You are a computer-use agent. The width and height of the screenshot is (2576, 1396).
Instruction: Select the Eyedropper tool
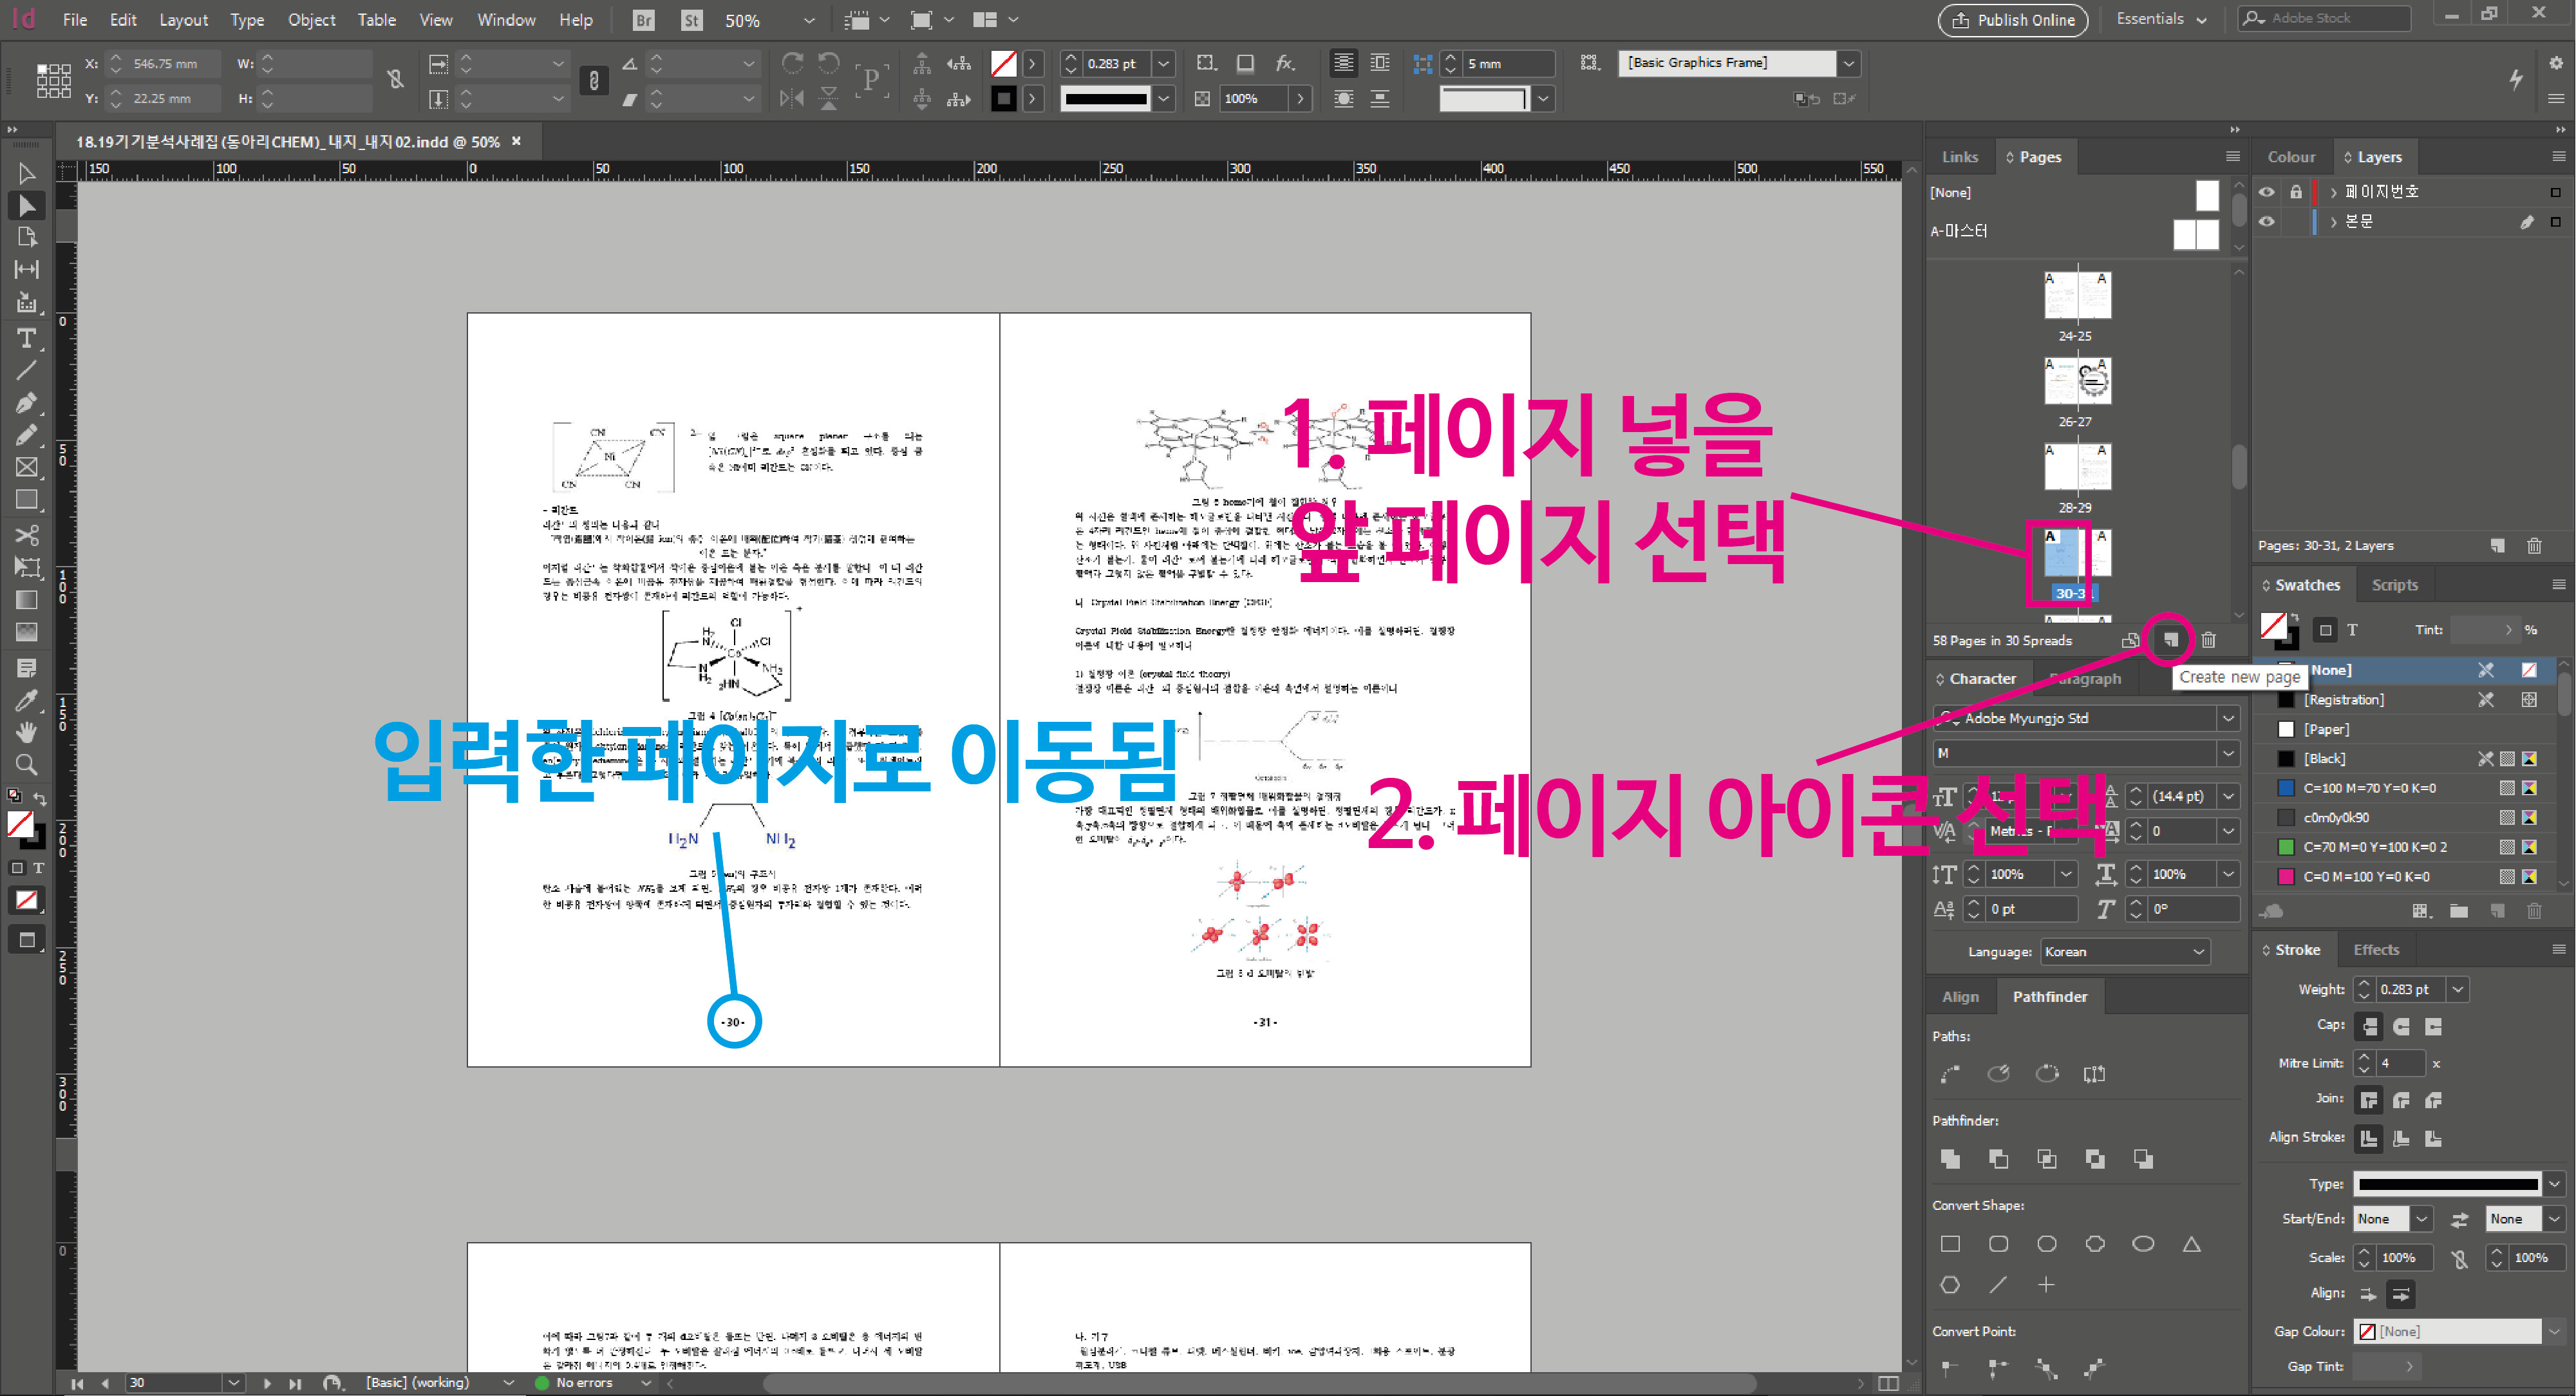click(x=26, y=700)
